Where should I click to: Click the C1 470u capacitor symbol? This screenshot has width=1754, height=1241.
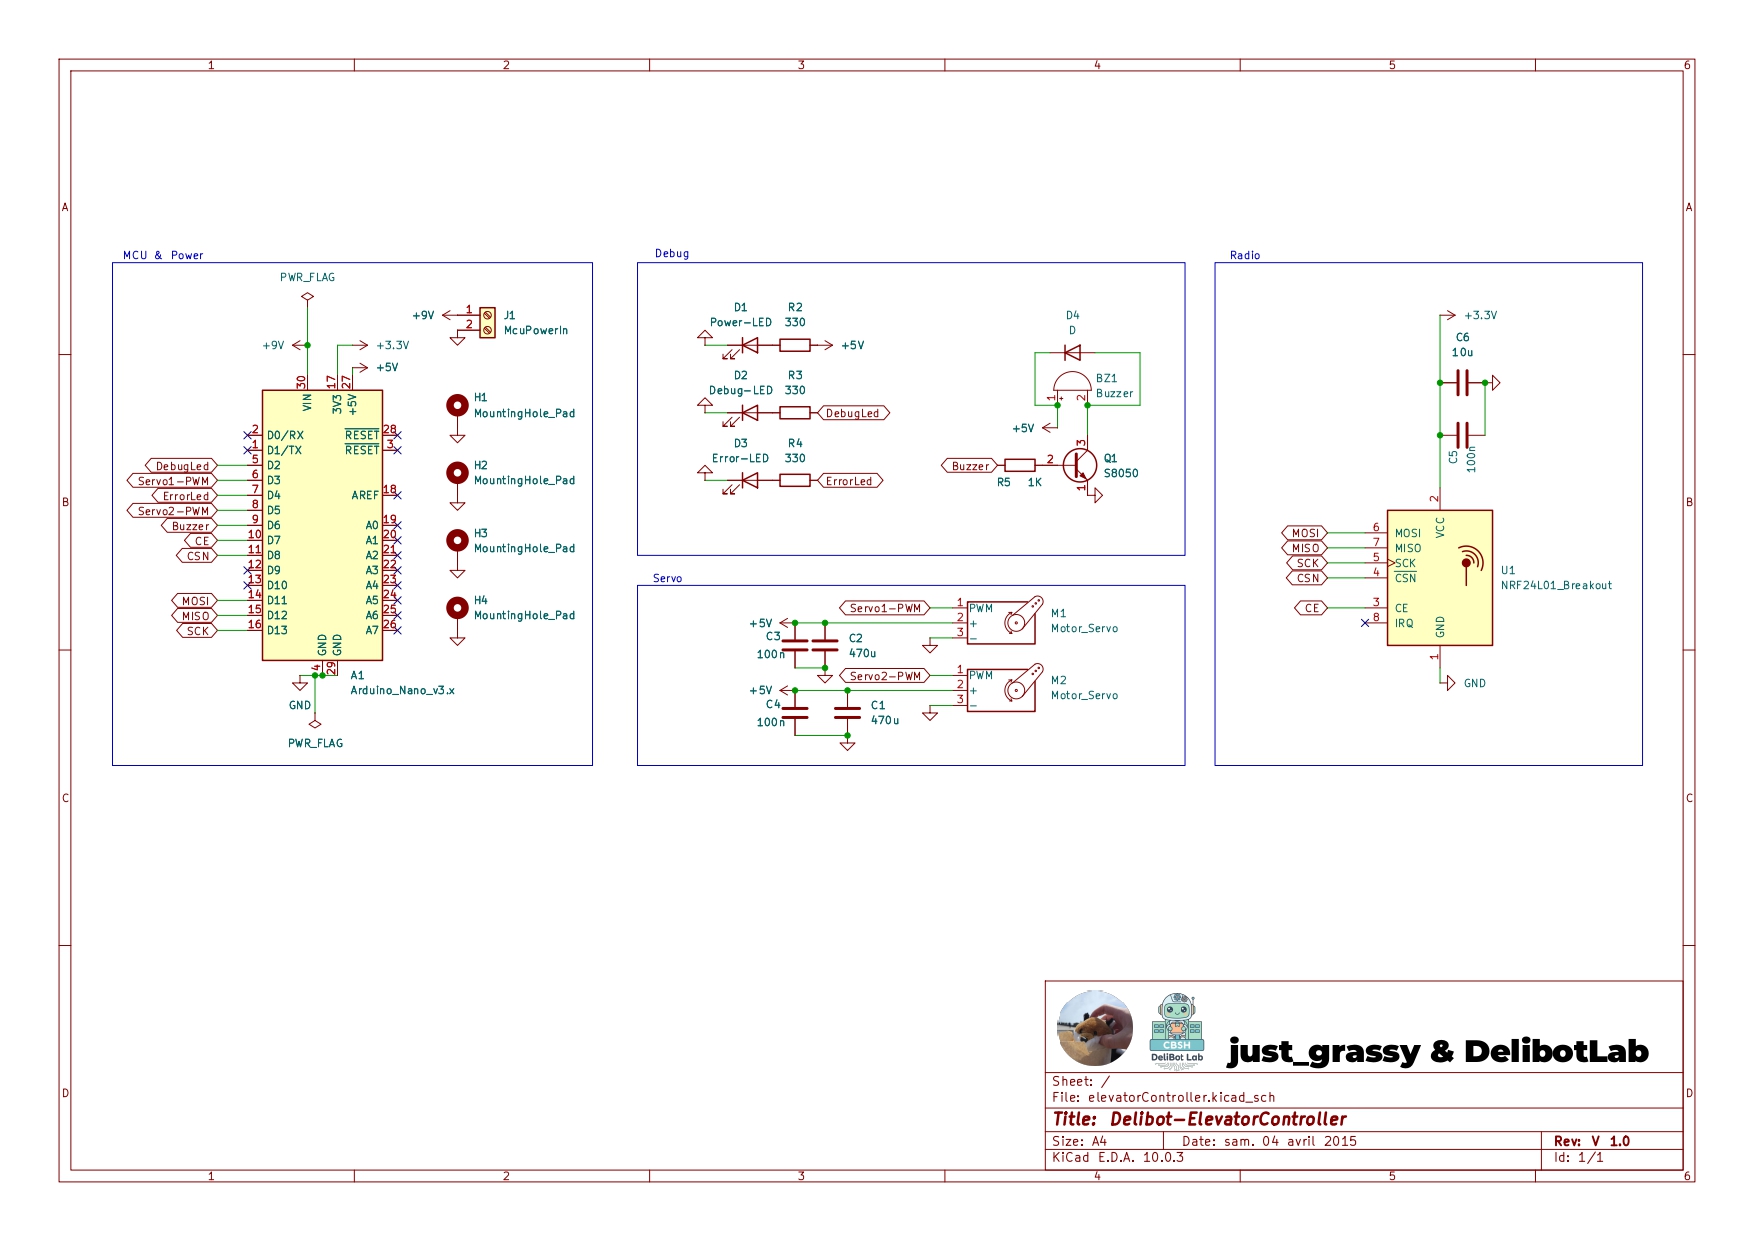point(847,712)
